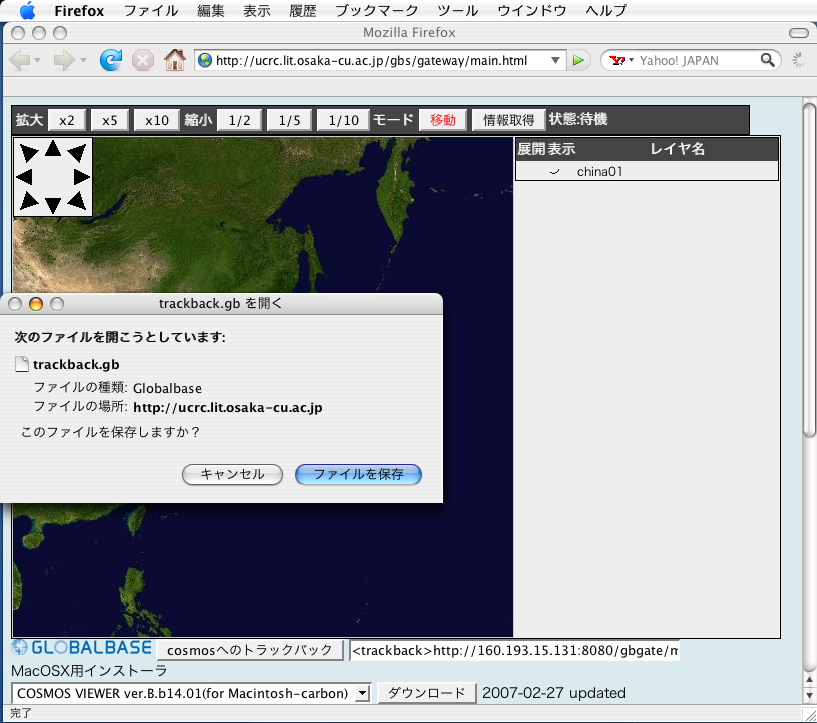817x723 pixels.
Task: Open the URL history dropdown arrow
Action: pyautogui.click(x=555, y=60)
